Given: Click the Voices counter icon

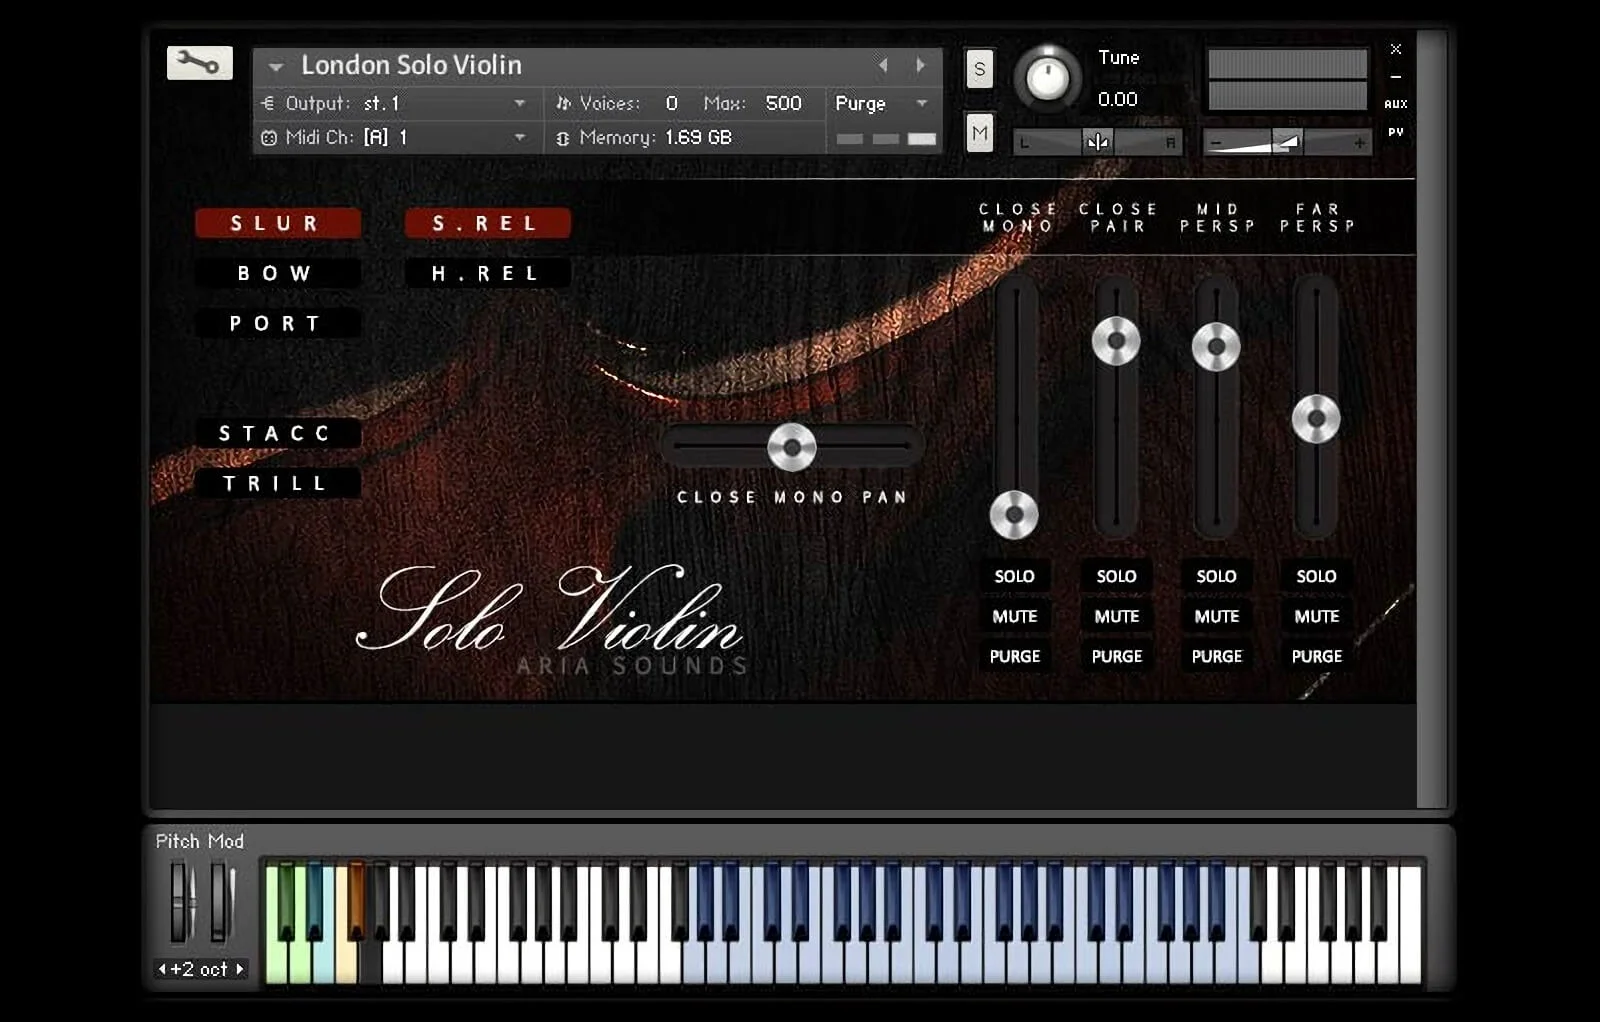Looking at the screenshot, I should click(x=566, y=103).
